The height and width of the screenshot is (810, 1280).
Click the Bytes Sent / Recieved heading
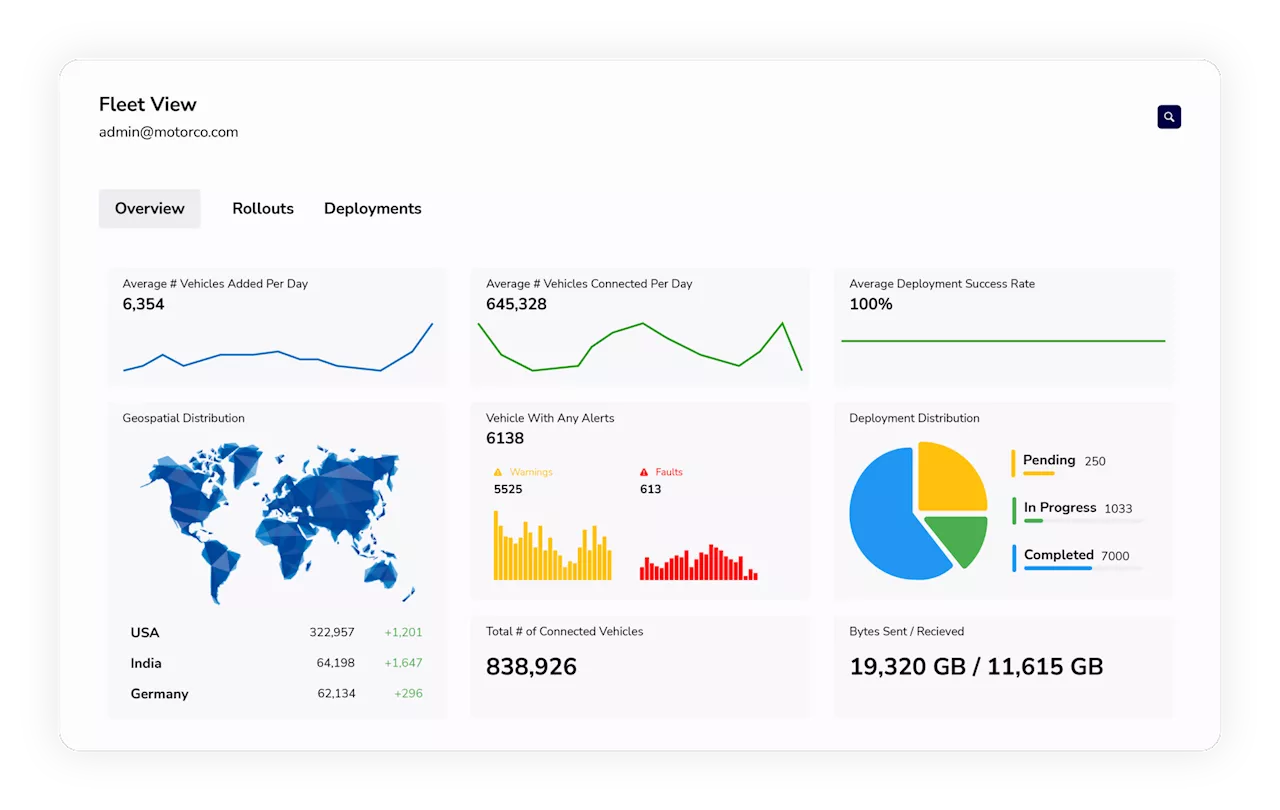point(906,631)
